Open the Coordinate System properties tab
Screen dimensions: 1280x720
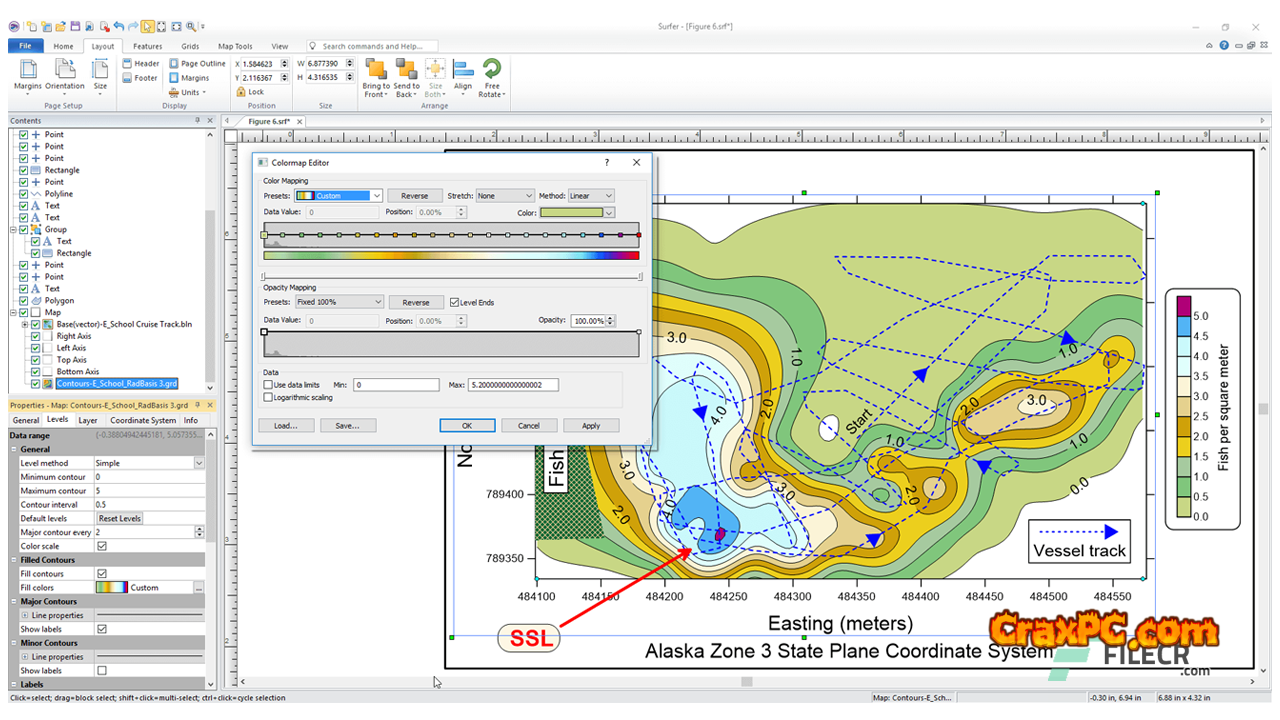[142, 420]
